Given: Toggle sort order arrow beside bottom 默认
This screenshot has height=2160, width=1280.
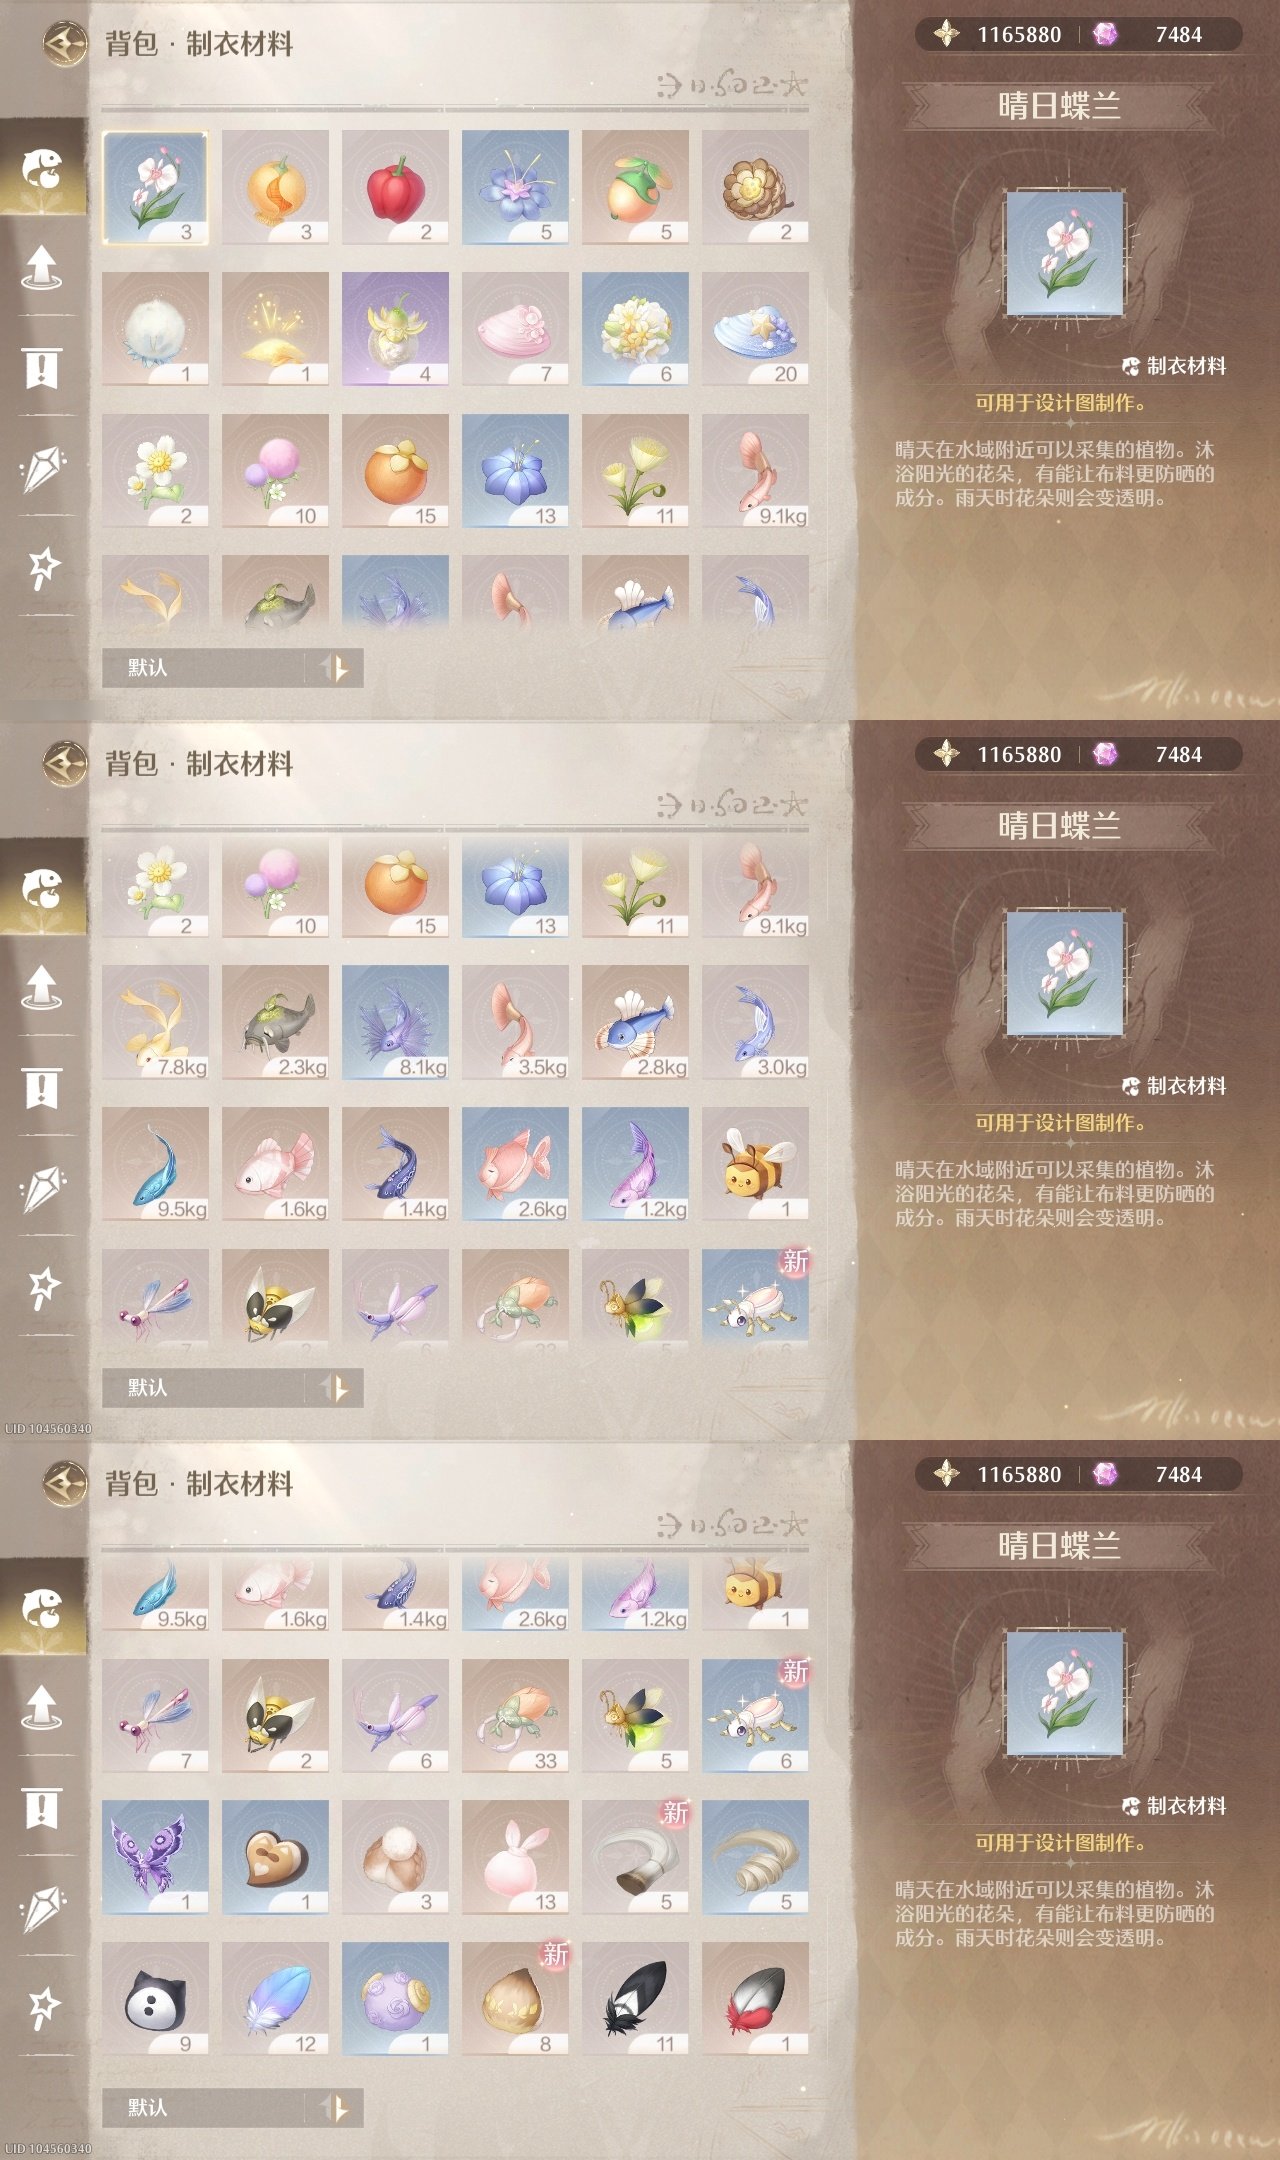Looking at the screenshot, I should 337,2107.
